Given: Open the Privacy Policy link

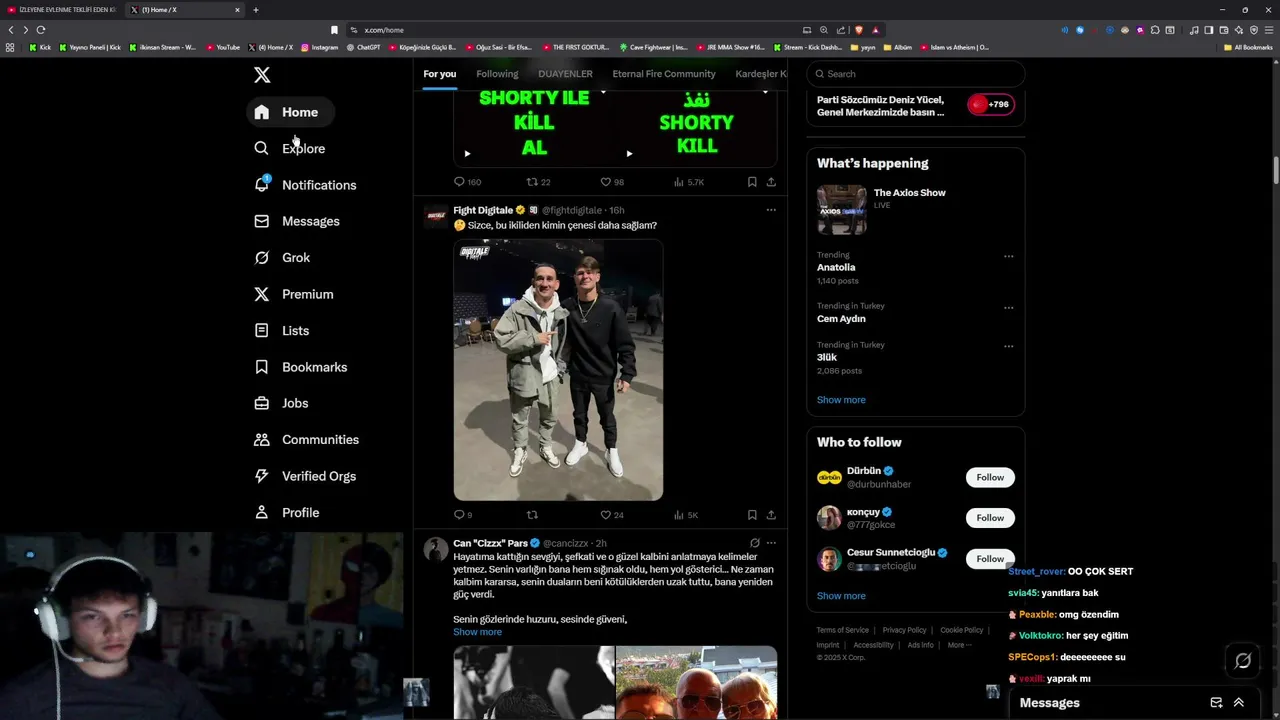Looking at the screenshot, I should click(x=904, y=630).
